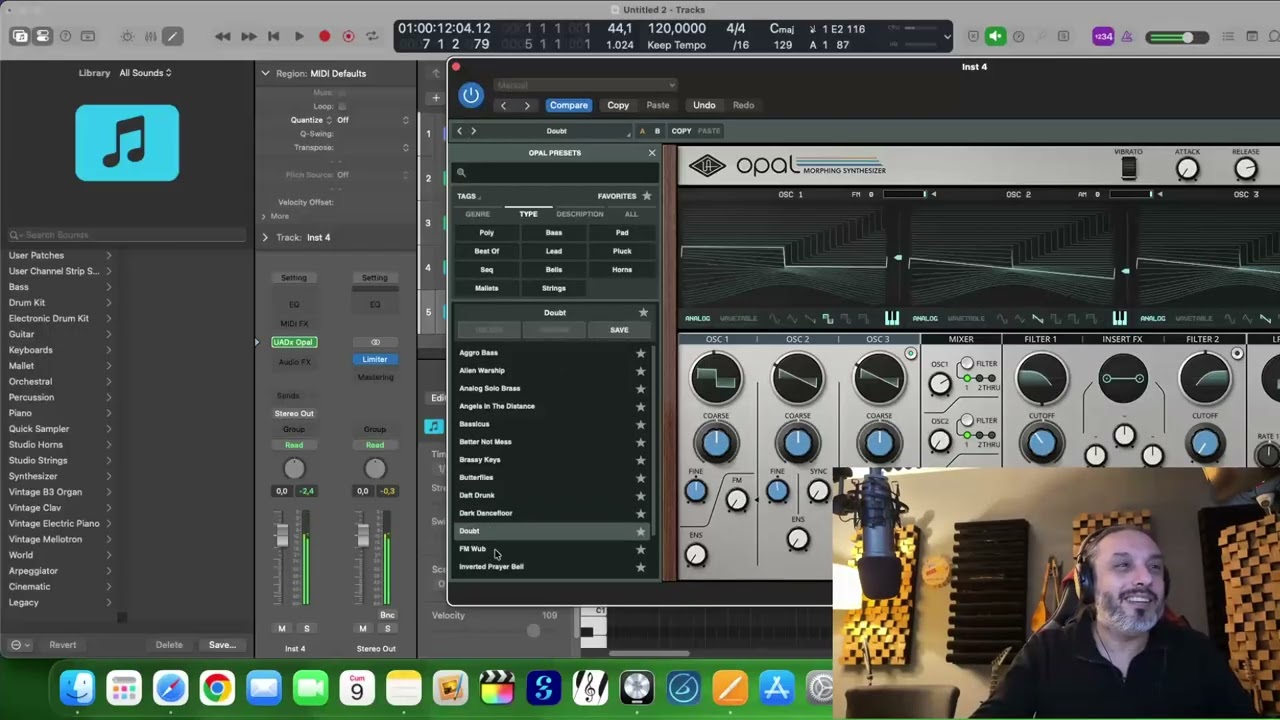1280x720 pixels.
Task: Select the Strings type tag
Action: 554,288
